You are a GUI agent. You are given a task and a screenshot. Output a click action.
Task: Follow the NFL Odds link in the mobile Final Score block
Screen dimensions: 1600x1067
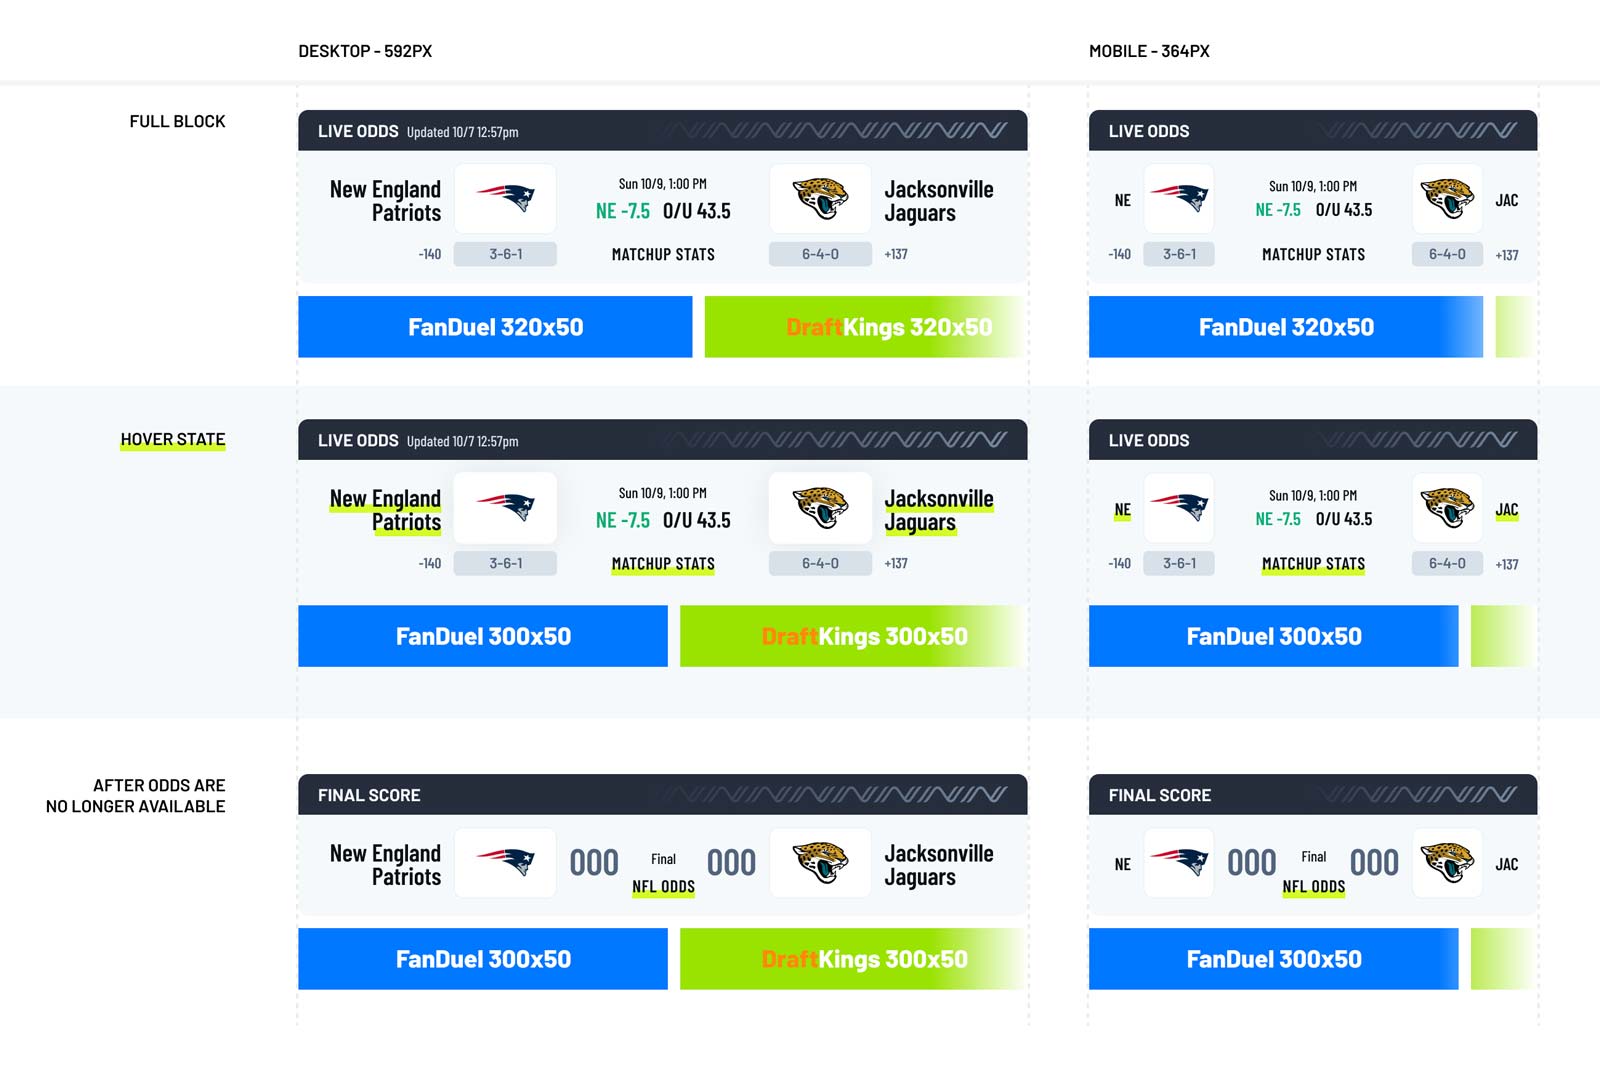[1313, 887]
